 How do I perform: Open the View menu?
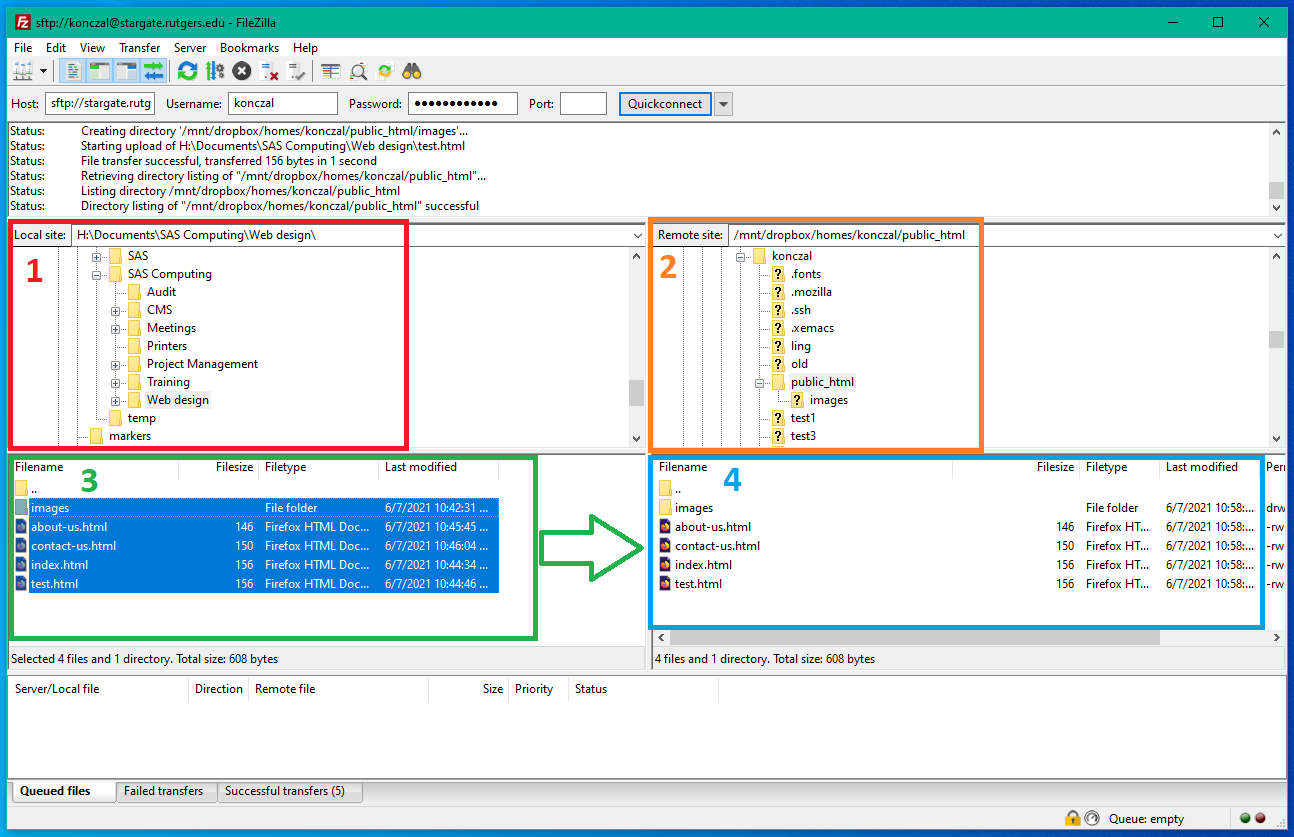point(92,48)
